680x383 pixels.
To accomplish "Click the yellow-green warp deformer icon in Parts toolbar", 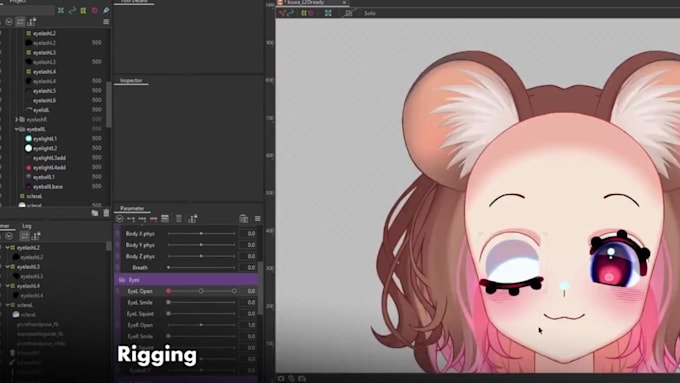I will 83,10.
